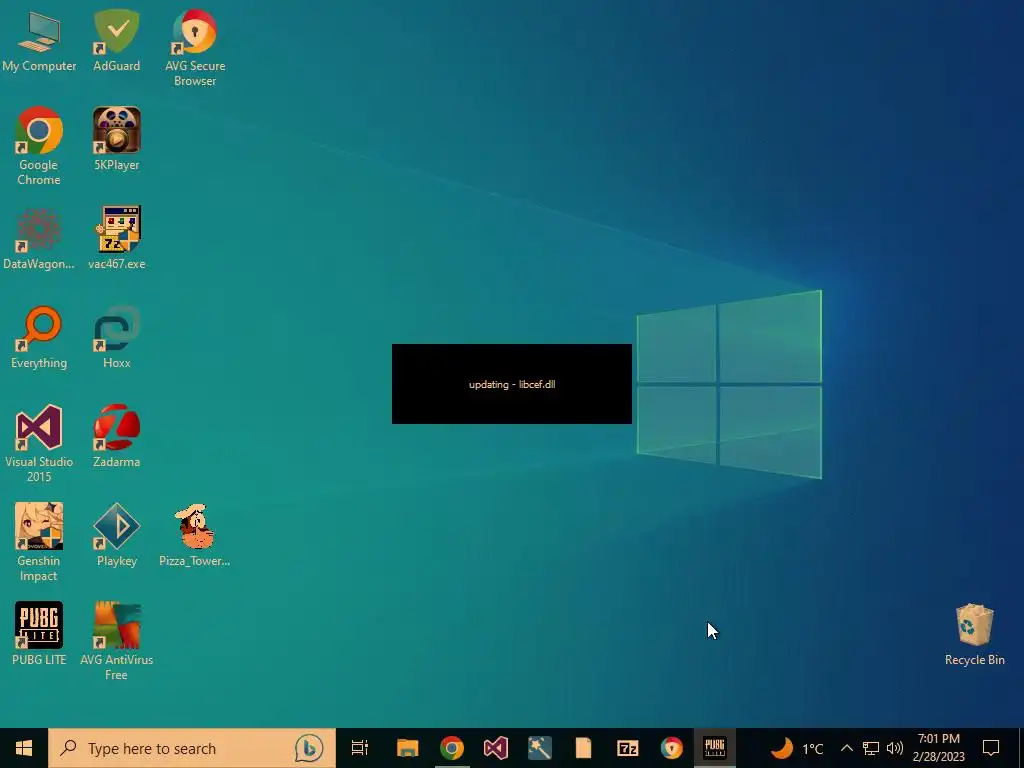Click the AVG AntiVirus Free desktop shortcut

[x=116, y=641]
